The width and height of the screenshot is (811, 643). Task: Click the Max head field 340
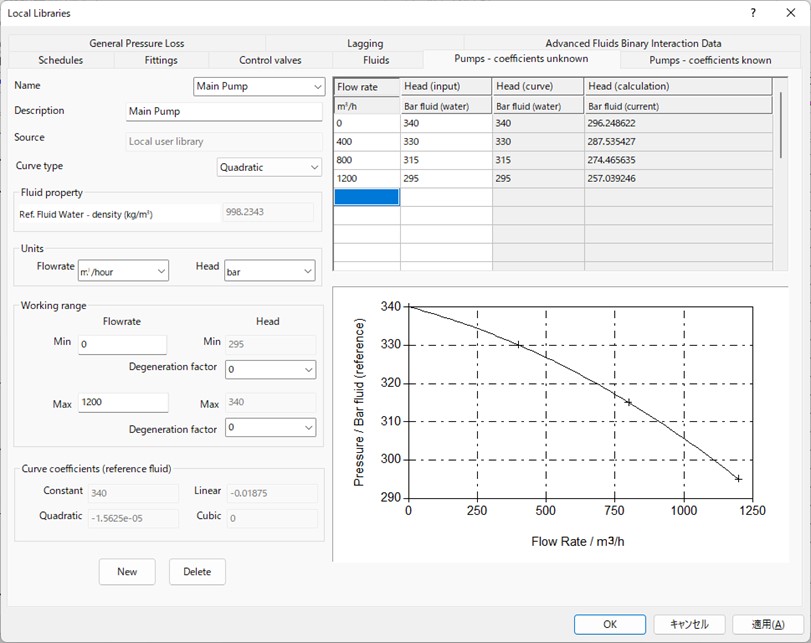(x=271, y=402)
